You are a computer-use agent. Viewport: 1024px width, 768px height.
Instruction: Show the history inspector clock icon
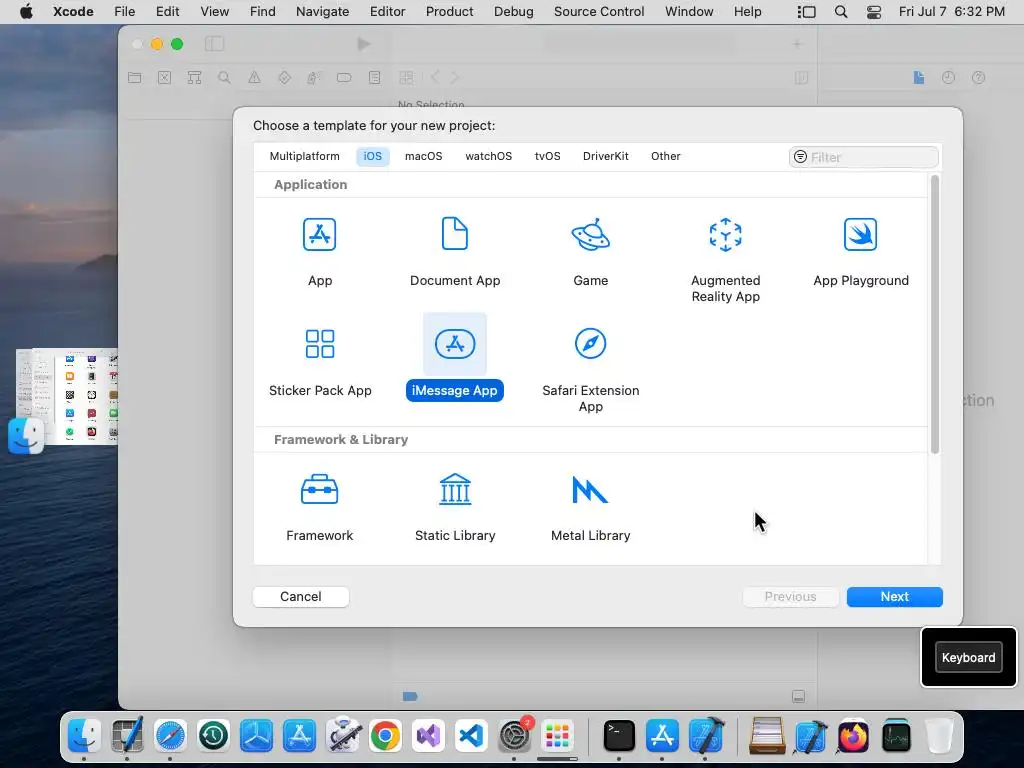[x=948, y=78]
